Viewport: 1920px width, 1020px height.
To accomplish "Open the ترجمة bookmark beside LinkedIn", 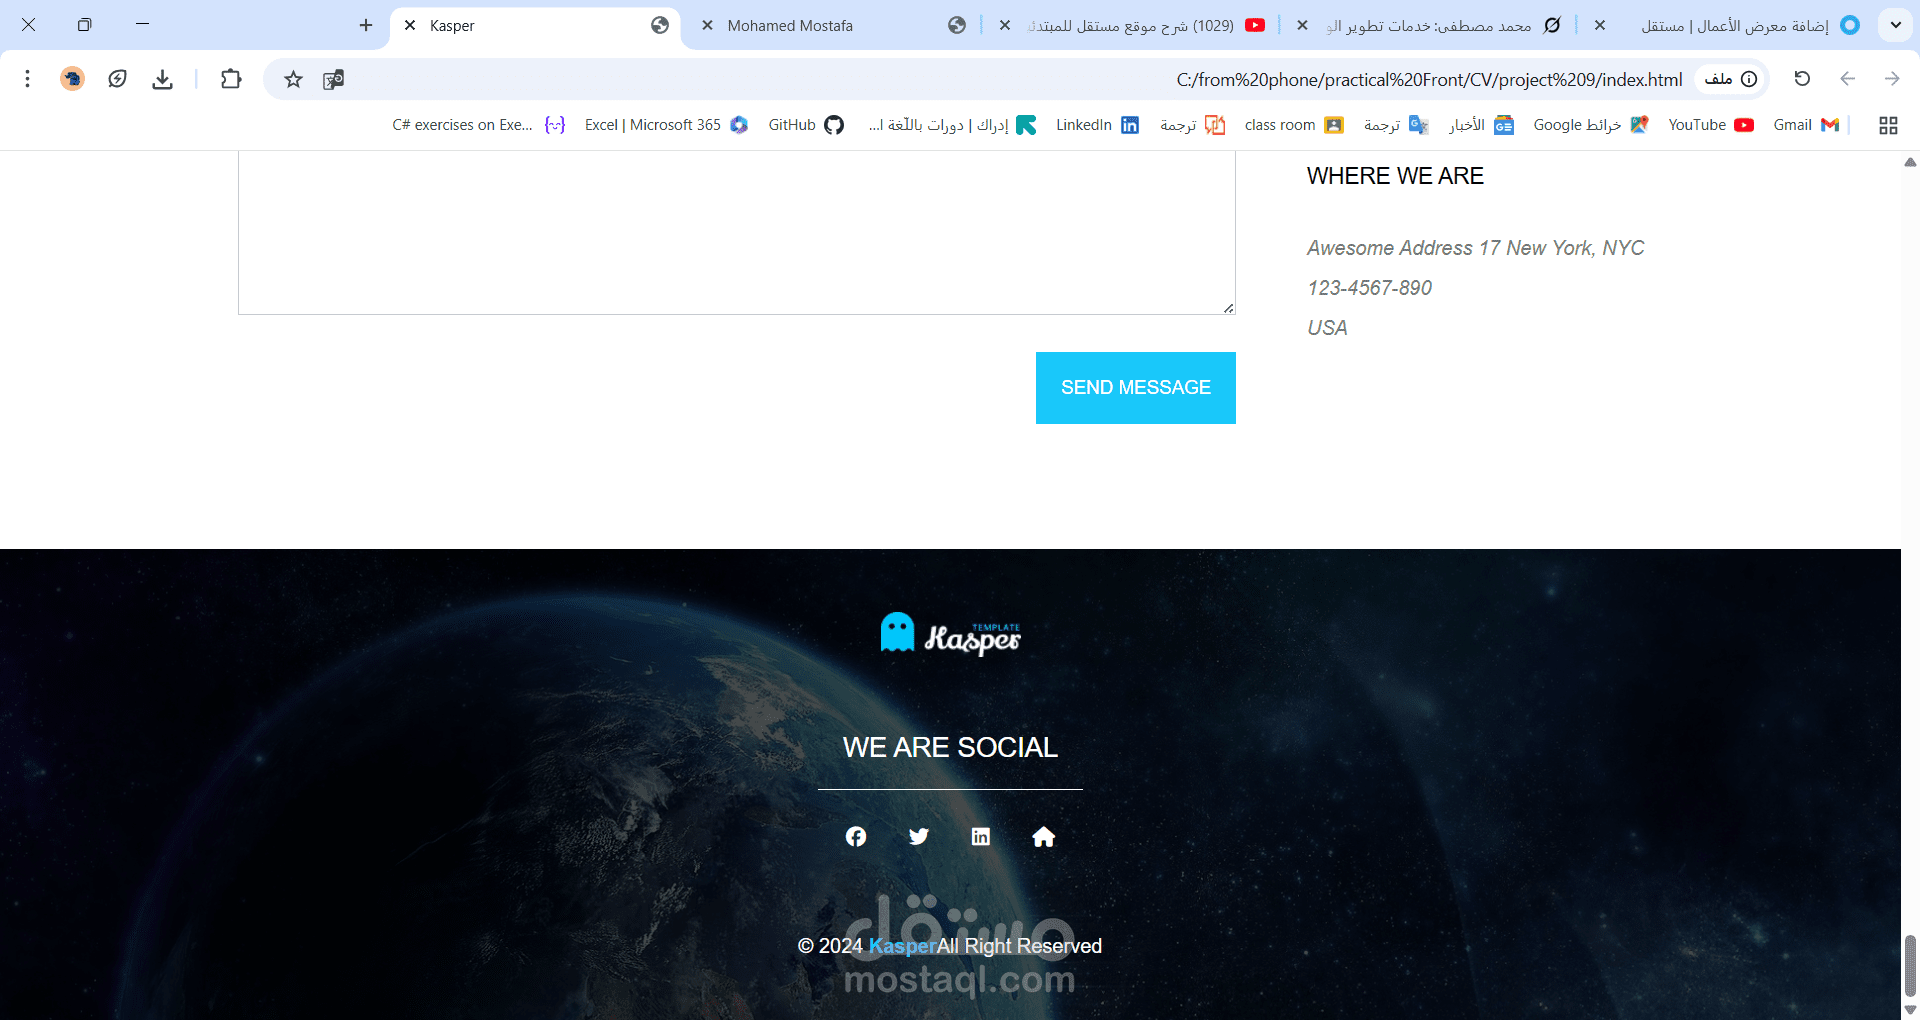I will pos(1192,125).
